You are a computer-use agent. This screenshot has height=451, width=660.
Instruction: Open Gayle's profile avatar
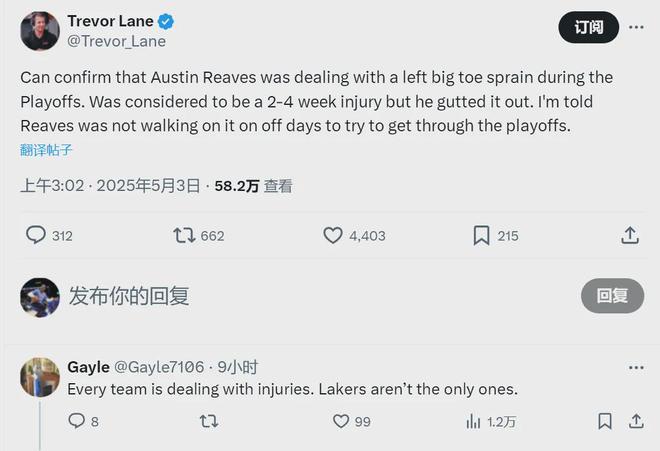40,377
